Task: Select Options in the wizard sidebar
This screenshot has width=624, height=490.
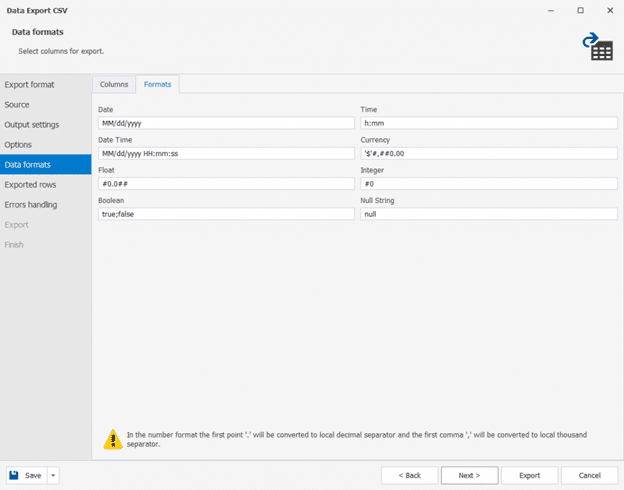Action: (x=18, y=145)
